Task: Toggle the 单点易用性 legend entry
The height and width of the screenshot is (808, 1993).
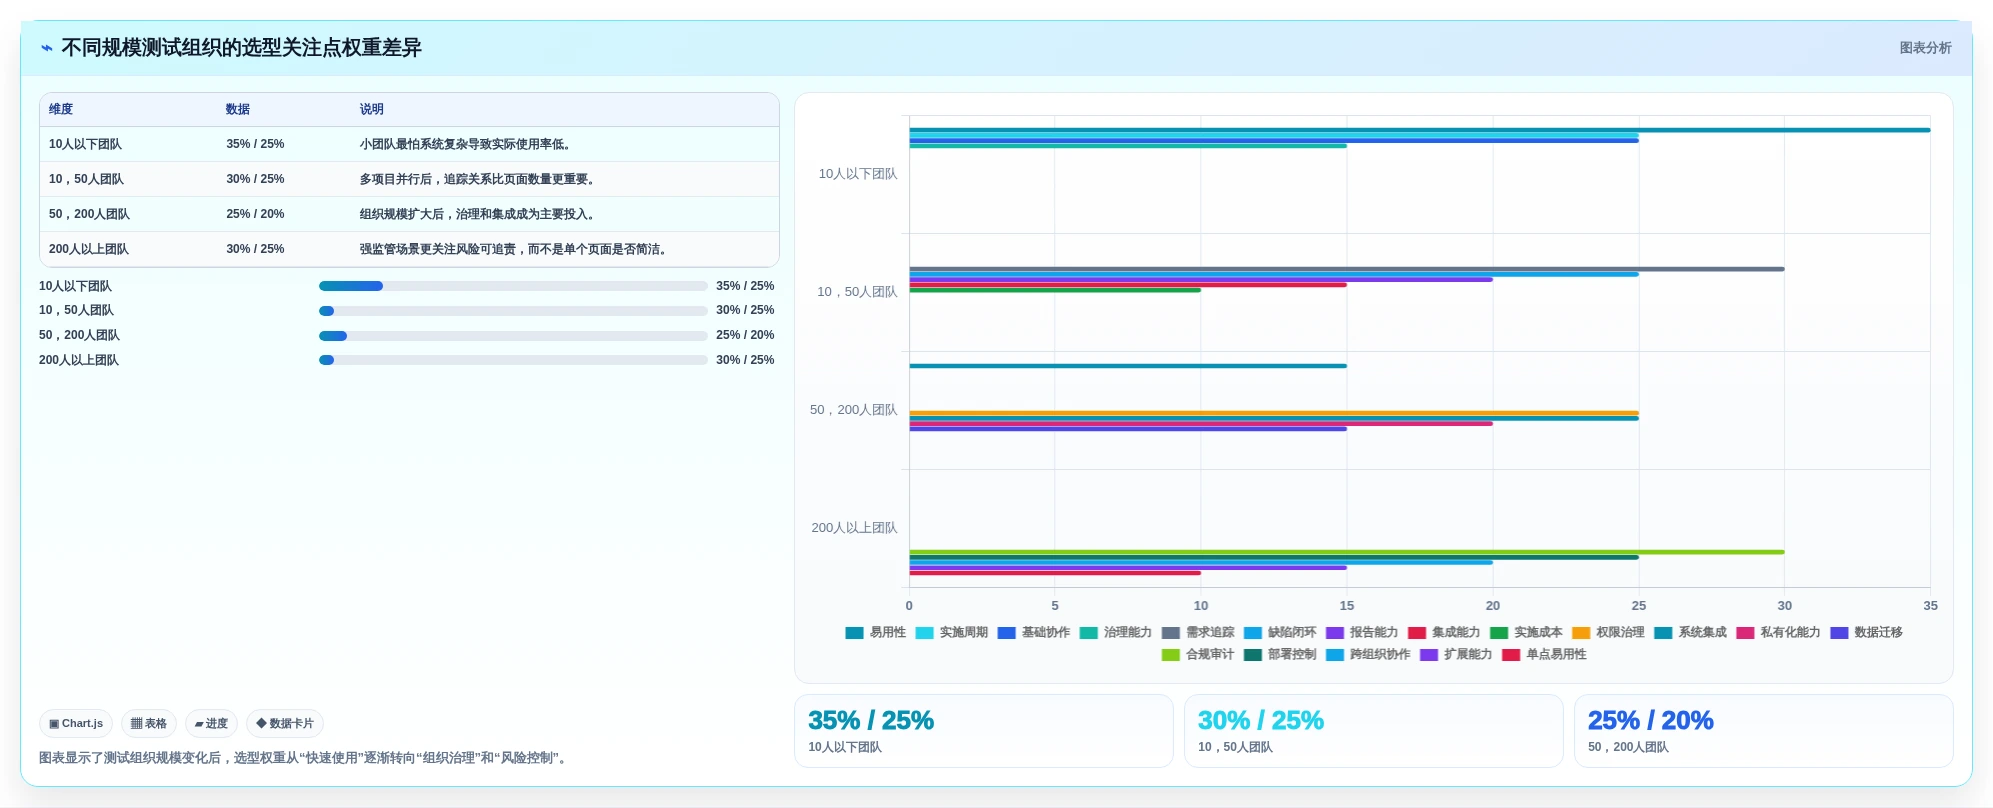Action: 1544,655
